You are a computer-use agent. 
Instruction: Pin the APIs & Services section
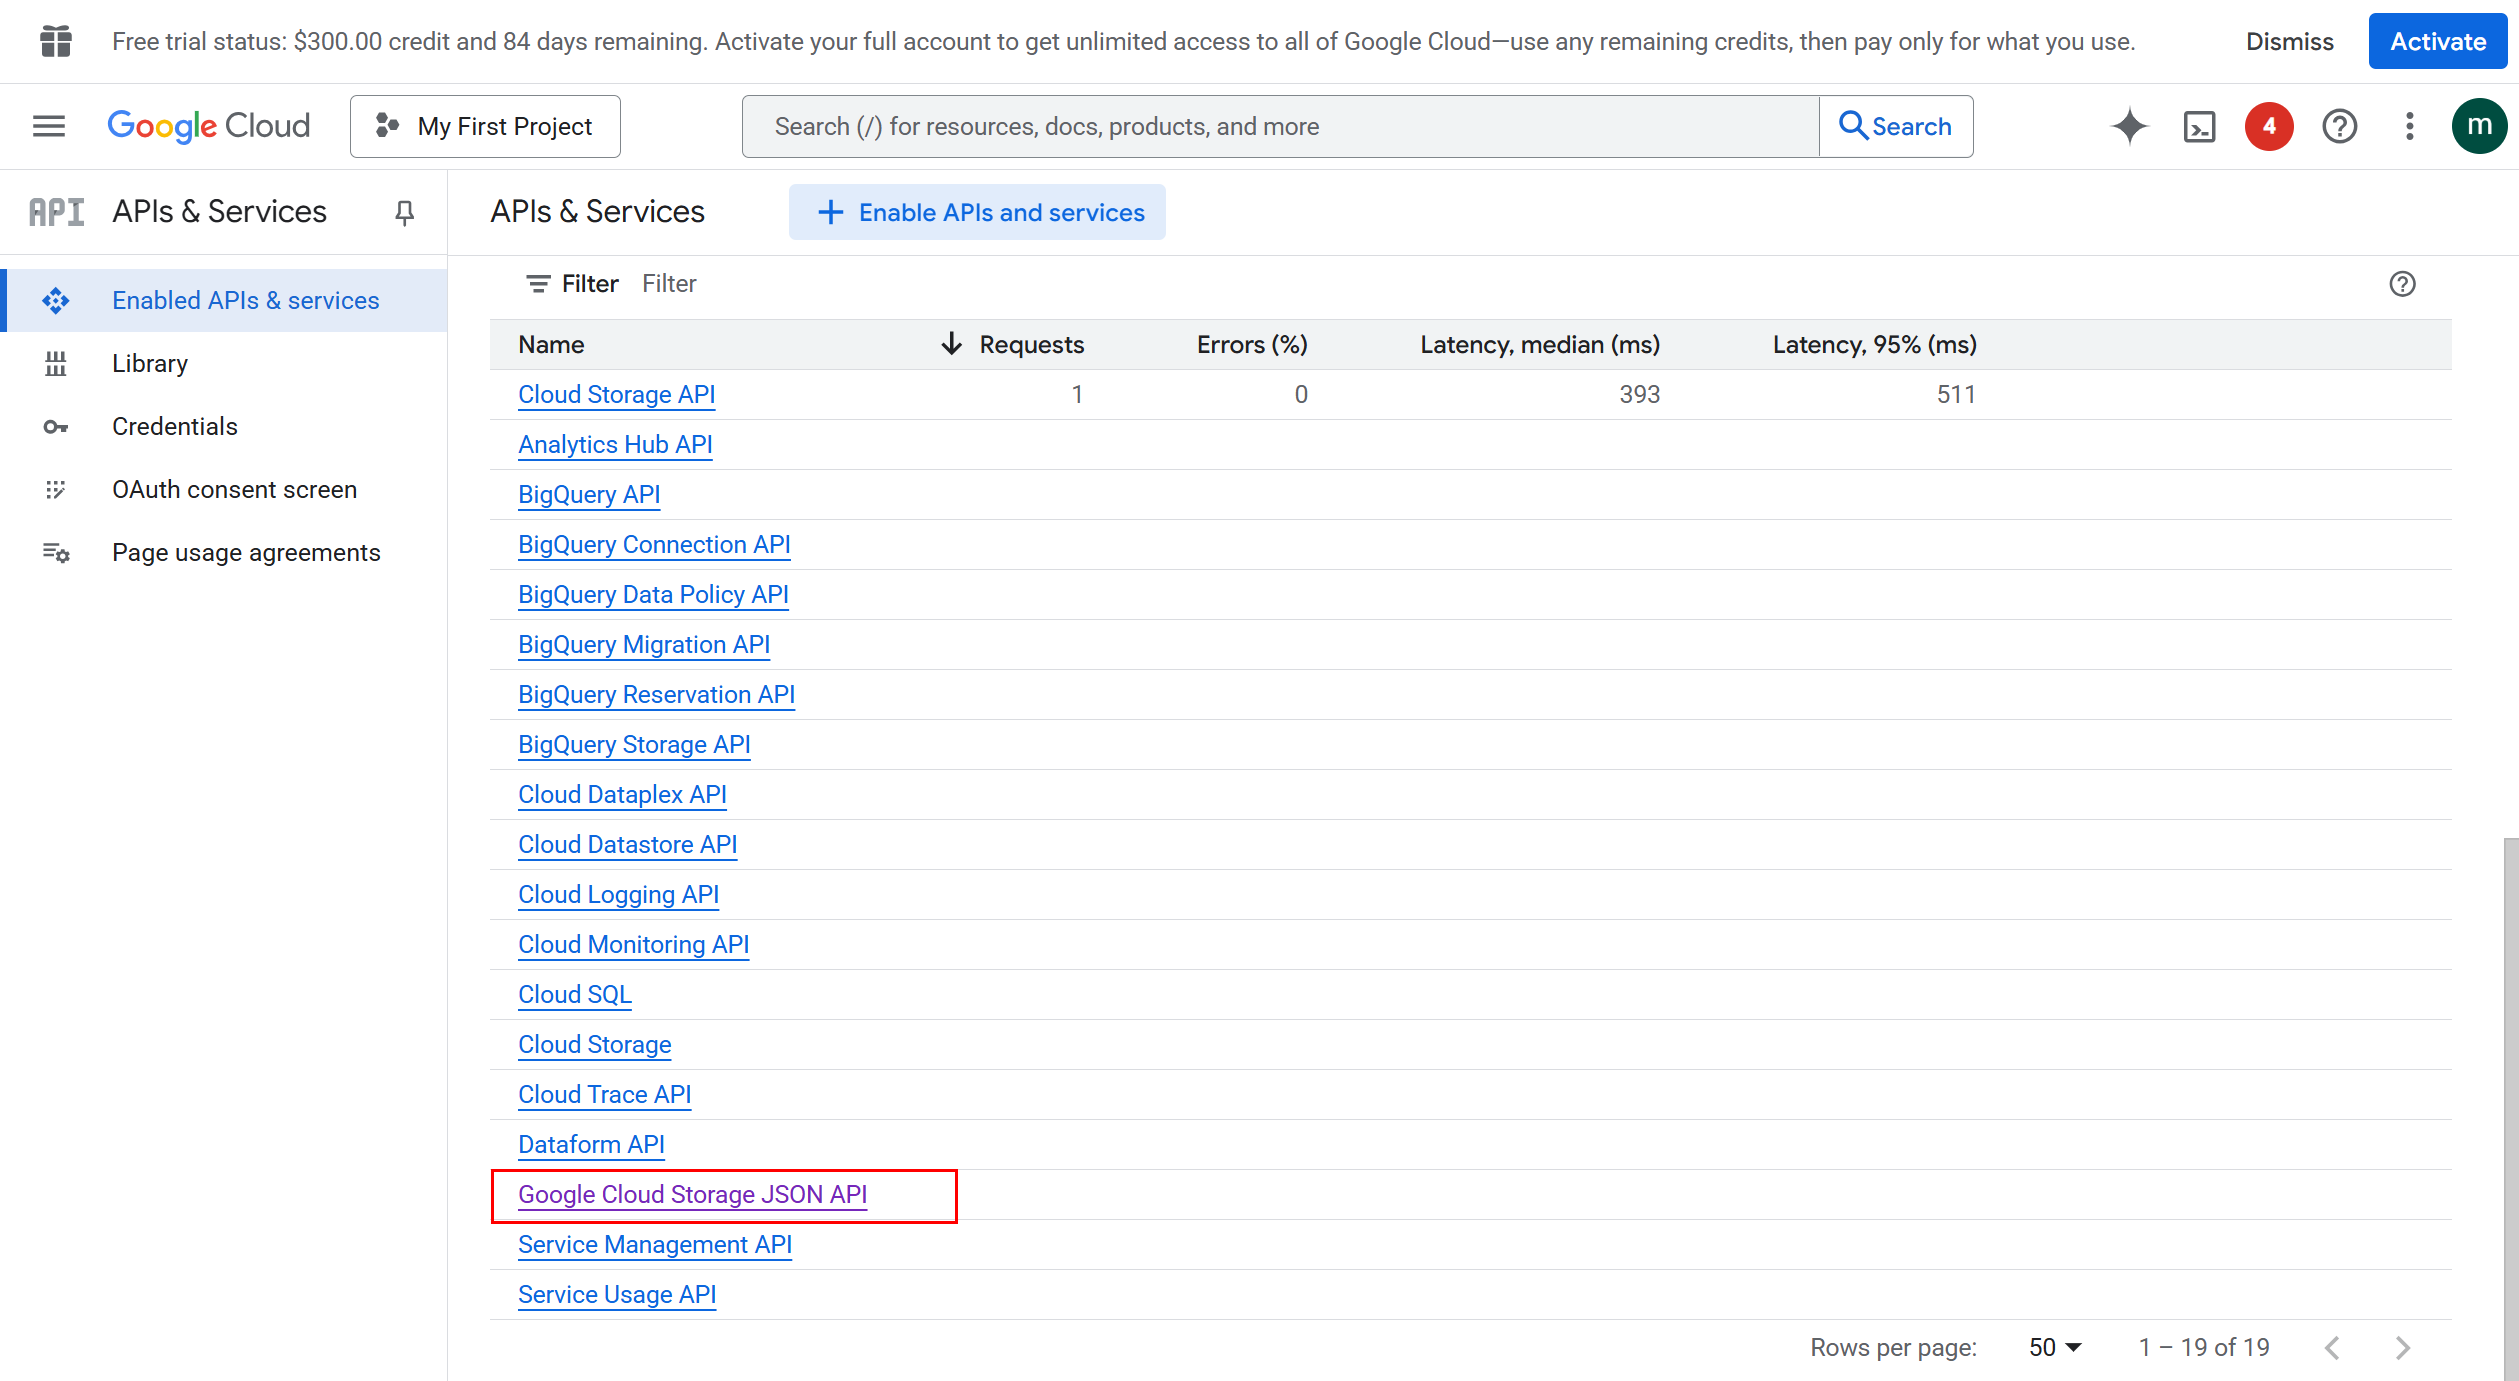click(404, 212)
